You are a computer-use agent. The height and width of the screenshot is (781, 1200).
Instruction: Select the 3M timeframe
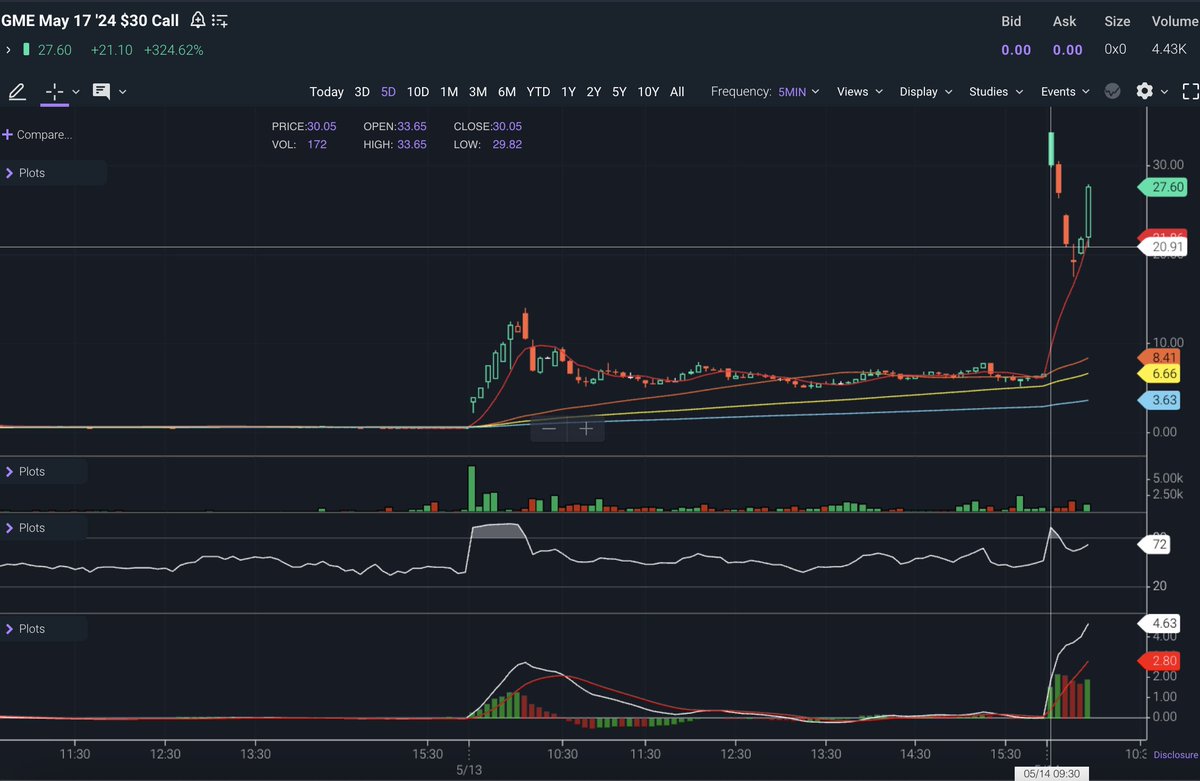click(478, 91)
